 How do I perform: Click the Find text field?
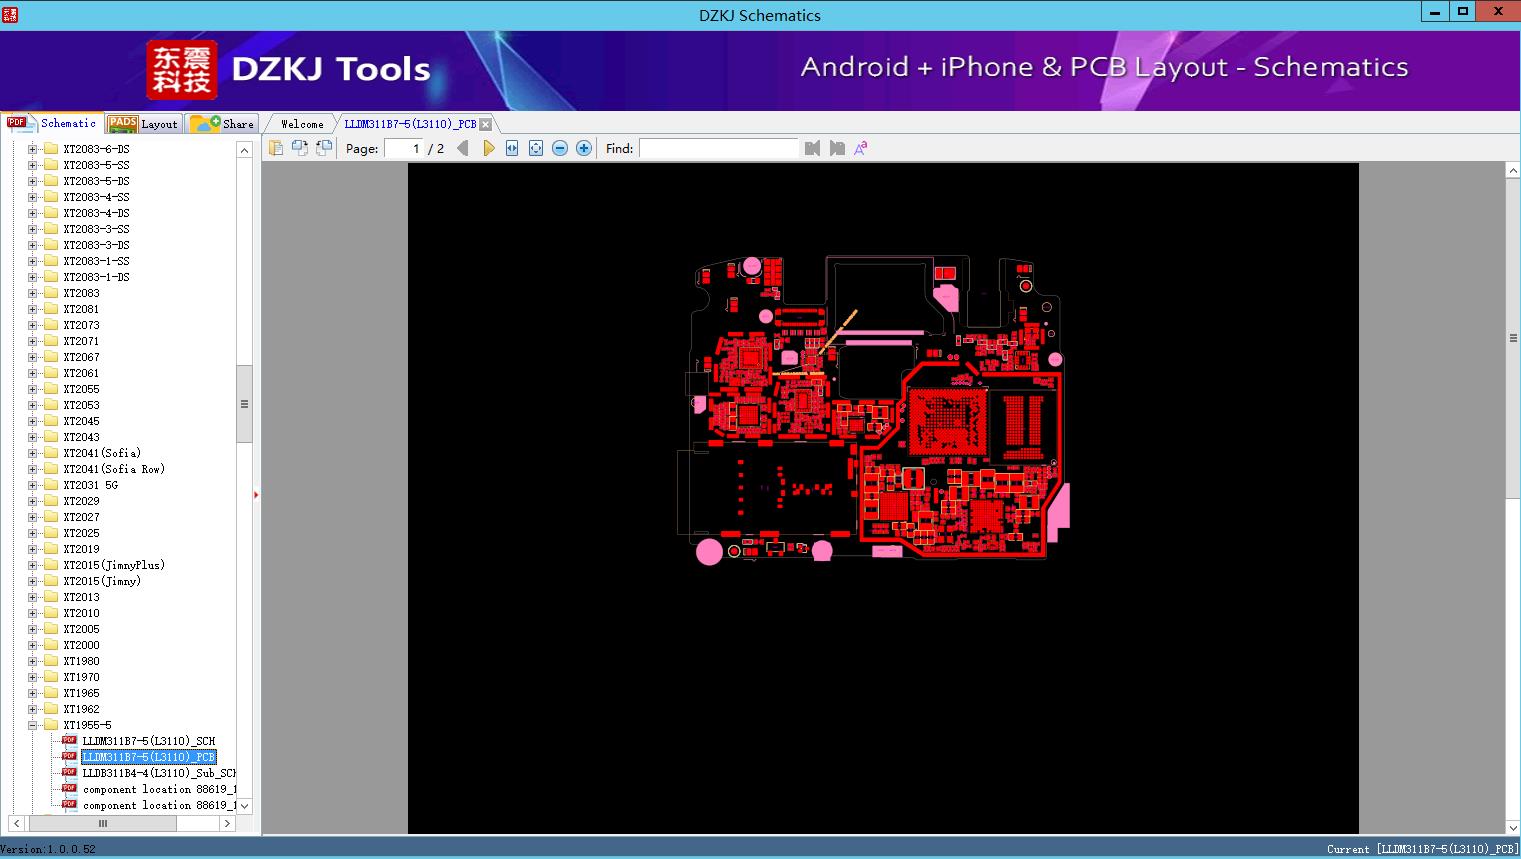(x=718, y=148)
